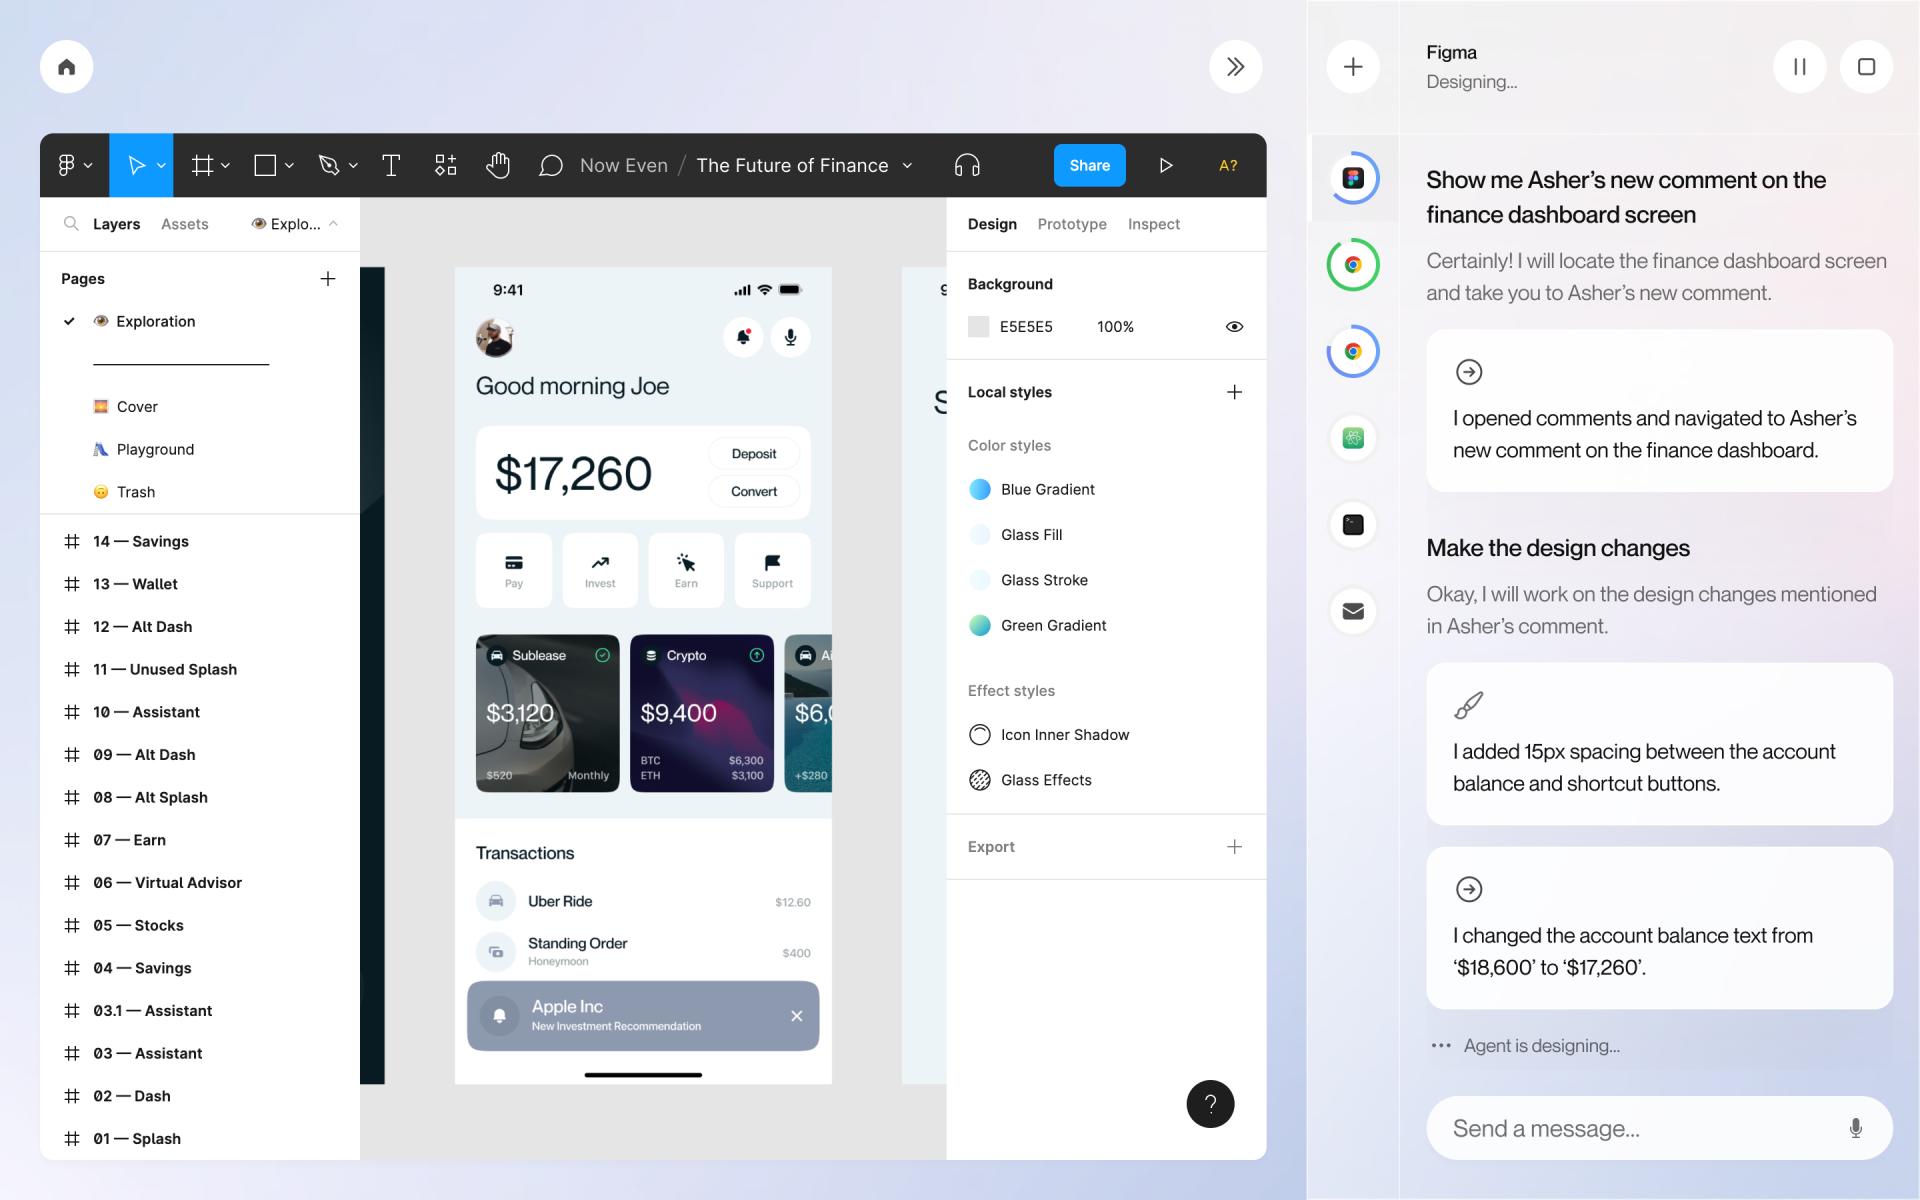The width and height of the screenshot is (1920, 1200).
Task: Select the blue-ringed Chrome task icon
Action: coord(1353,352)
